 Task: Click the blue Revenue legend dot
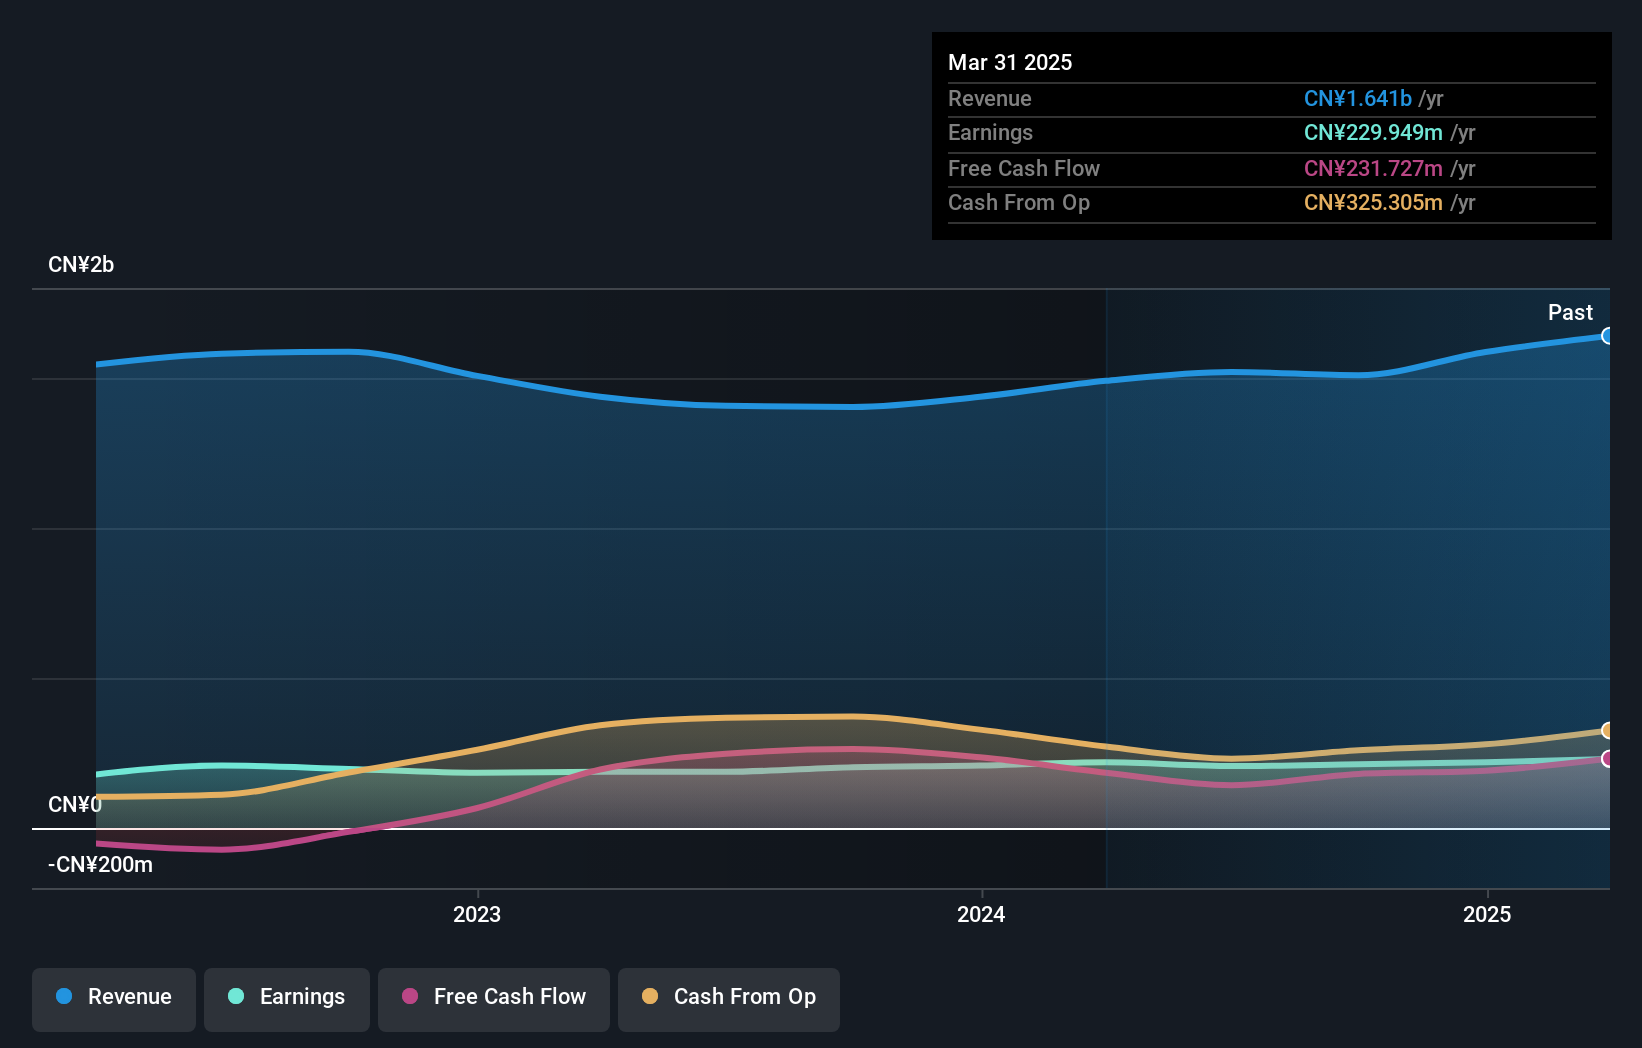64,996
